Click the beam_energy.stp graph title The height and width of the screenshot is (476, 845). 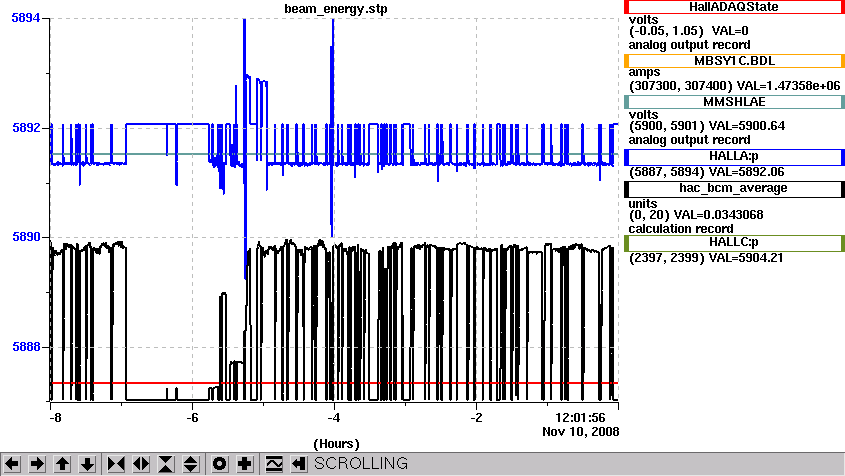(x=336, y=9)
